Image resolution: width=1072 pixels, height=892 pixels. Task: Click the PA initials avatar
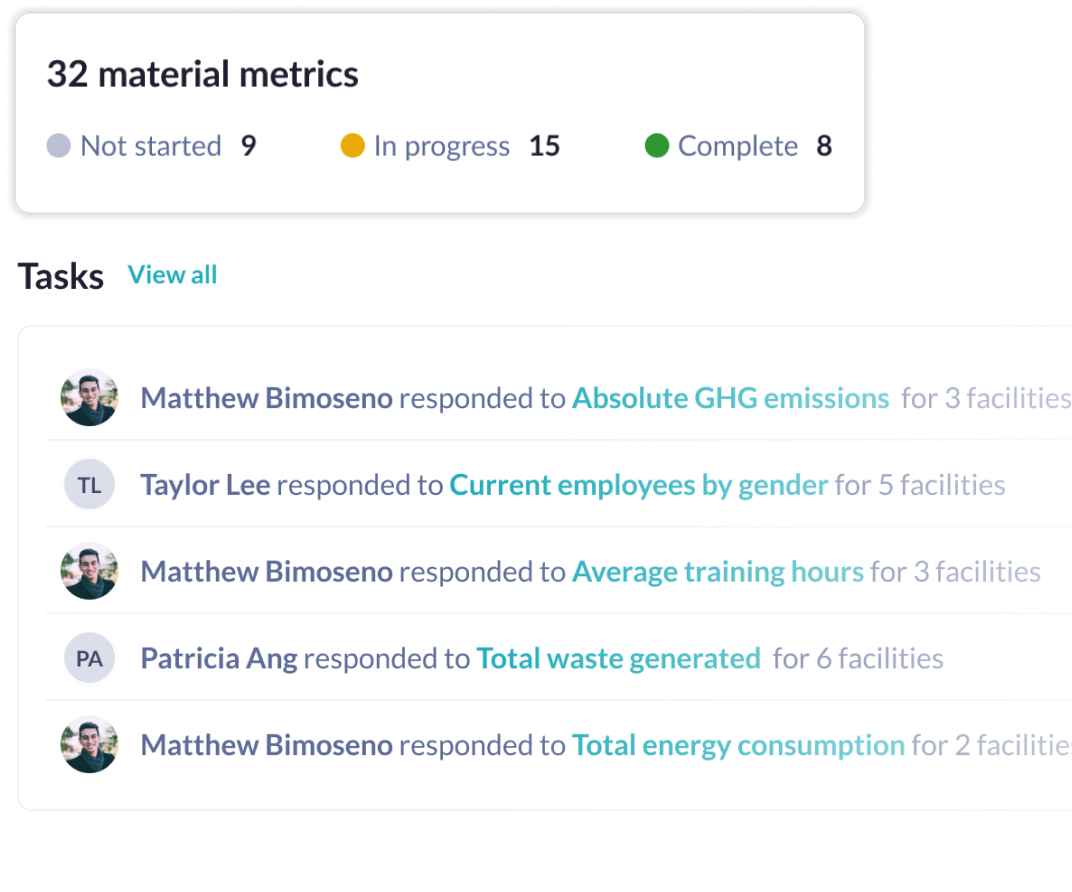89,658
